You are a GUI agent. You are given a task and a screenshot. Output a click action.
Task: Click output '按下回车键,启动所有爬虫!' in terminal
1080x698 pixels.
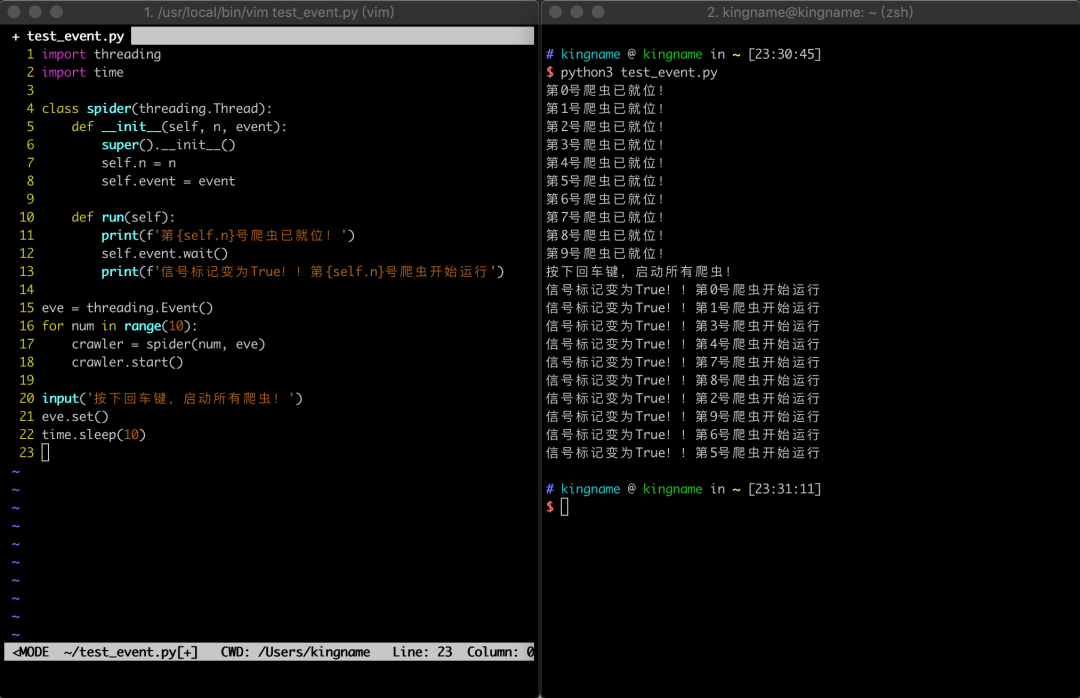tap(639, 271)
